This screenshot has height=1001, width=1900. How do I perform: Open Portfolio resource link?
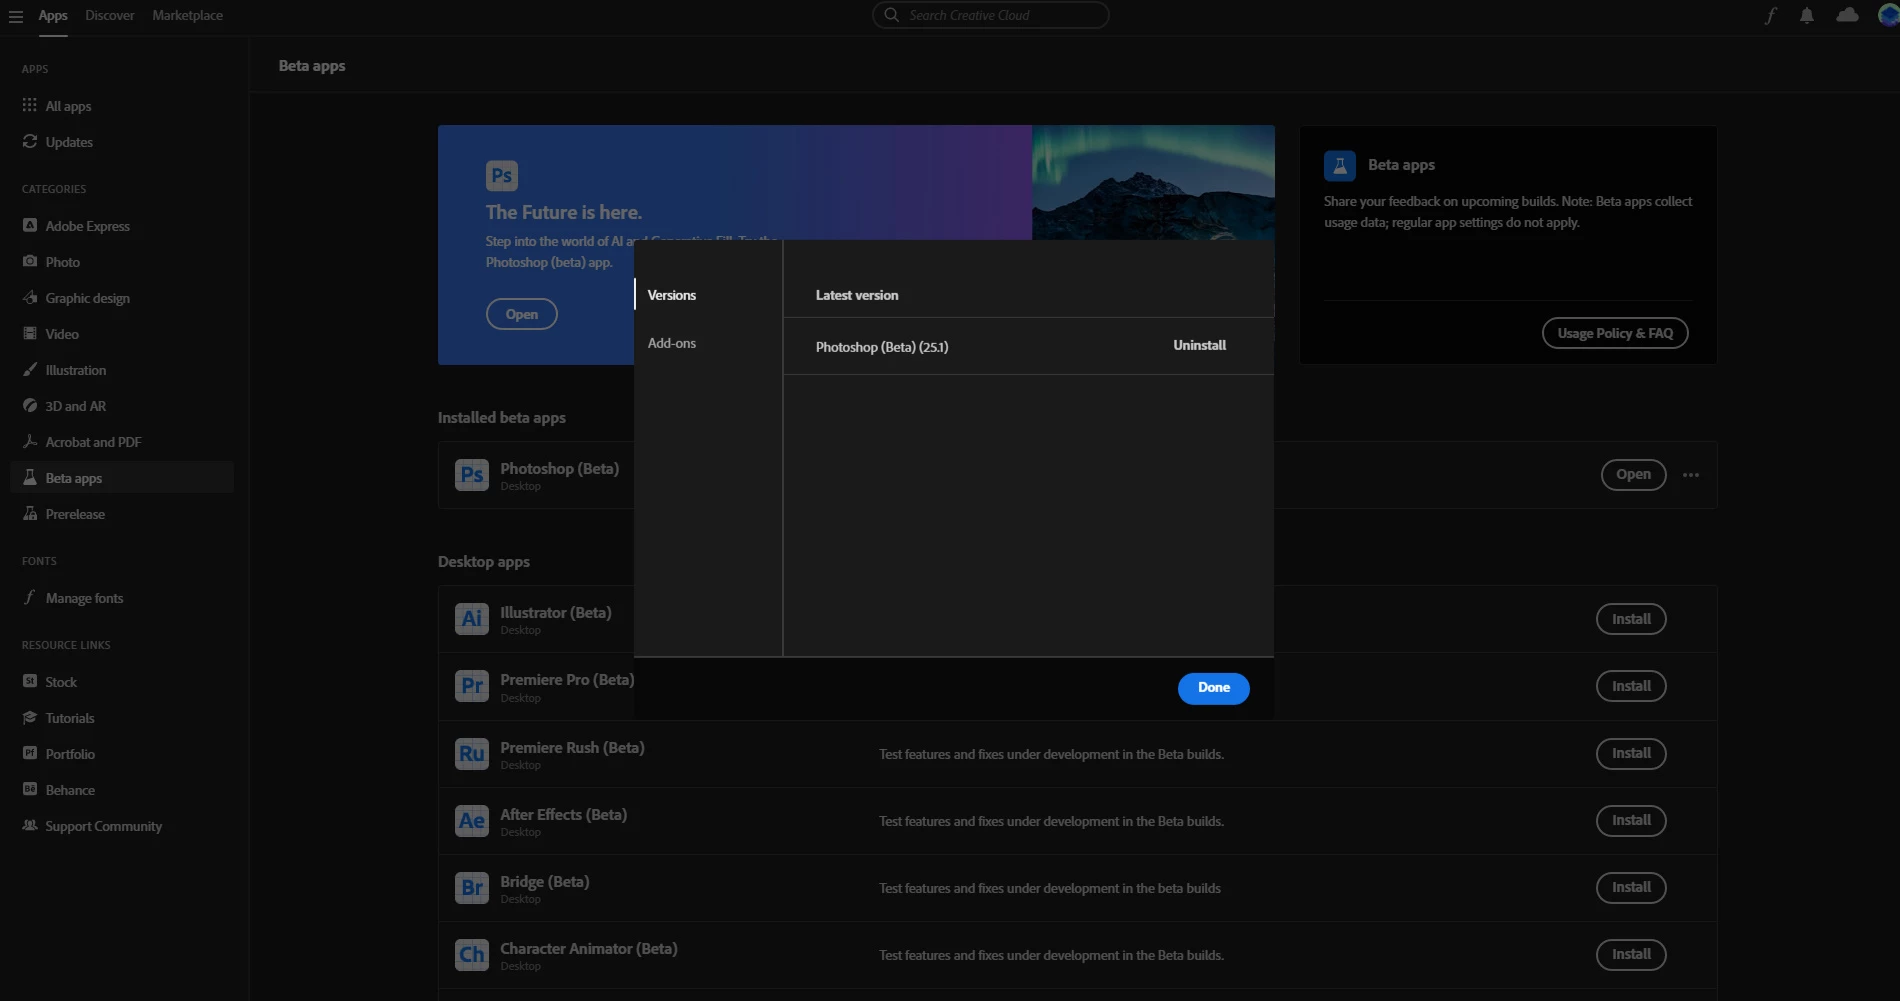(122, 754)
